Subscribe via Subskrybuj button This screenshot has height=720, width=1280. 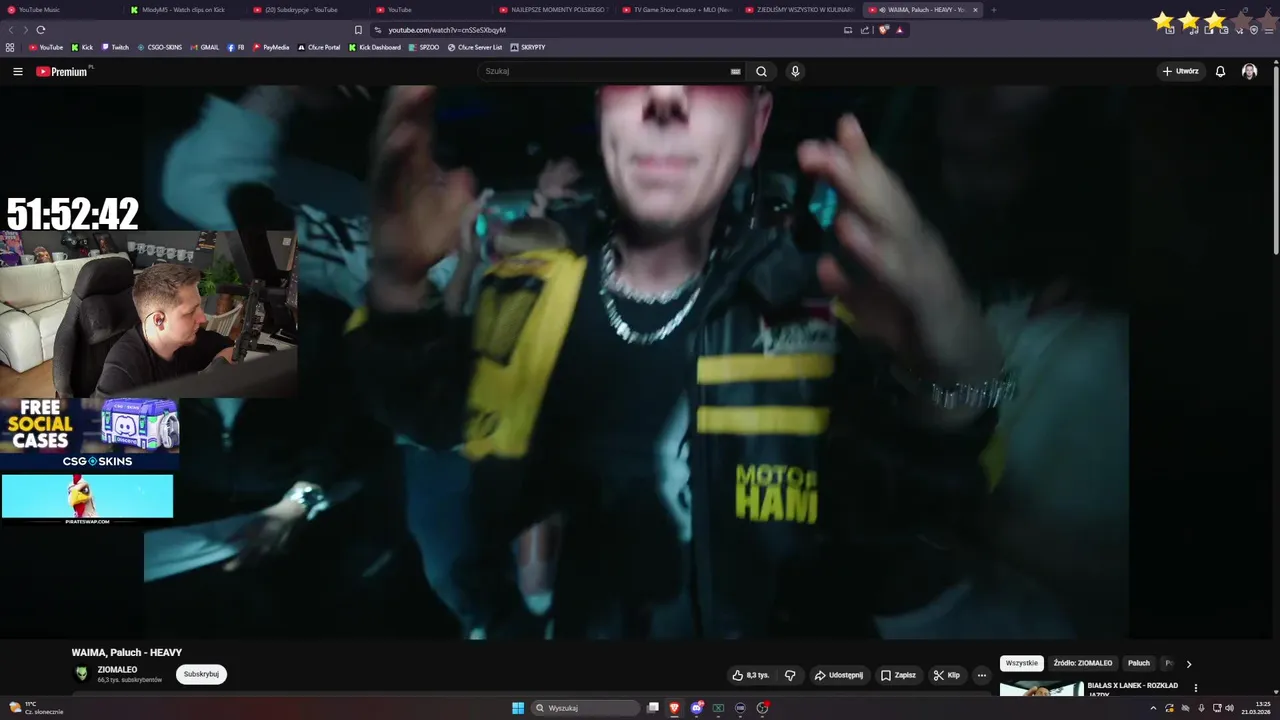click(x=201, y=674)
